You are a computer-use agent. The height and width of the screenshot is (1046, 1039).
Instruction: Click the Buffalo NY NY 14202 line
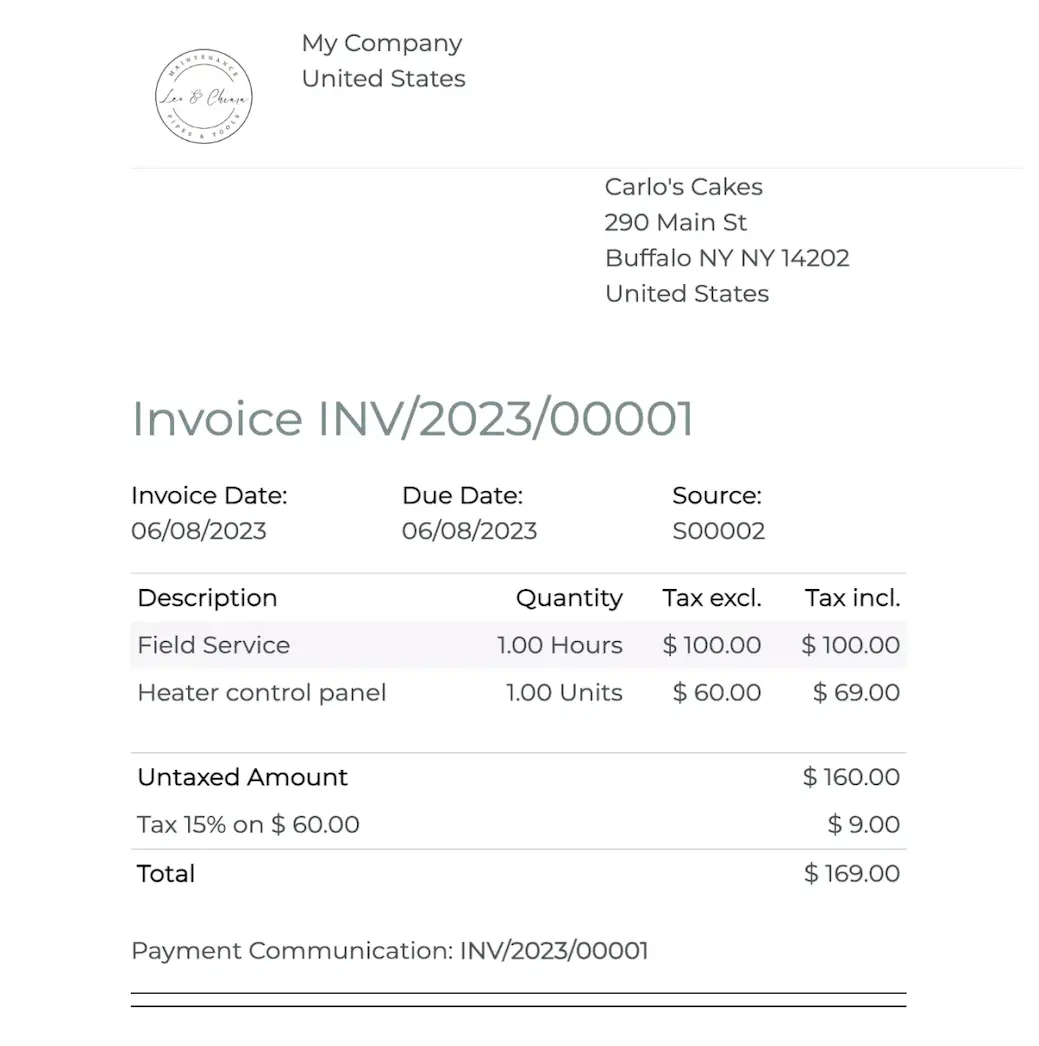click(x=727, y=258)
